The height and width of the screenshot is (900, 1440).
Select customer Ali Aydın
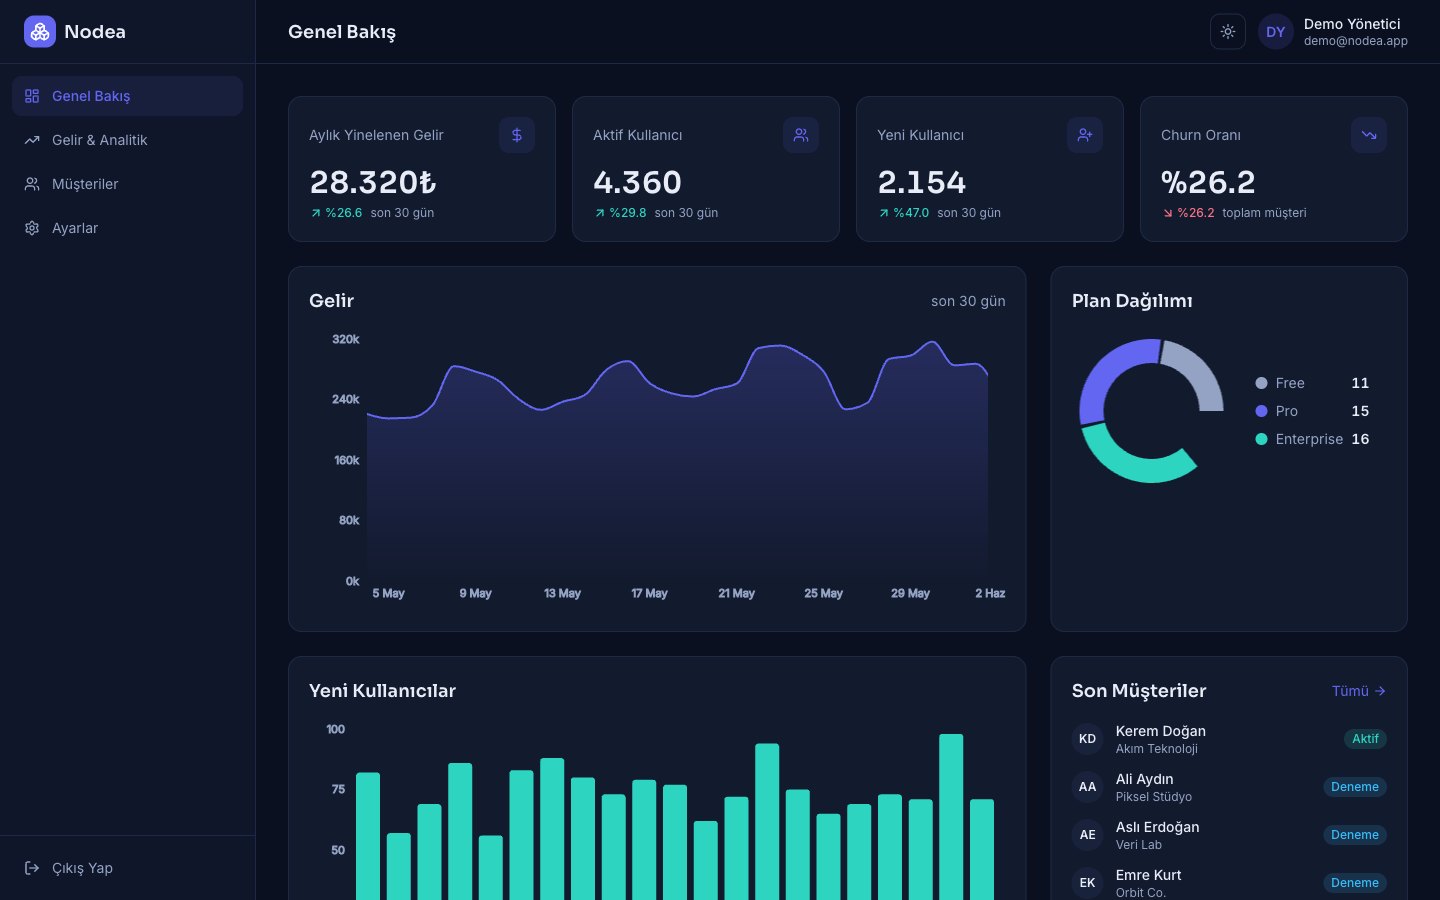(x=1229, y=787)
